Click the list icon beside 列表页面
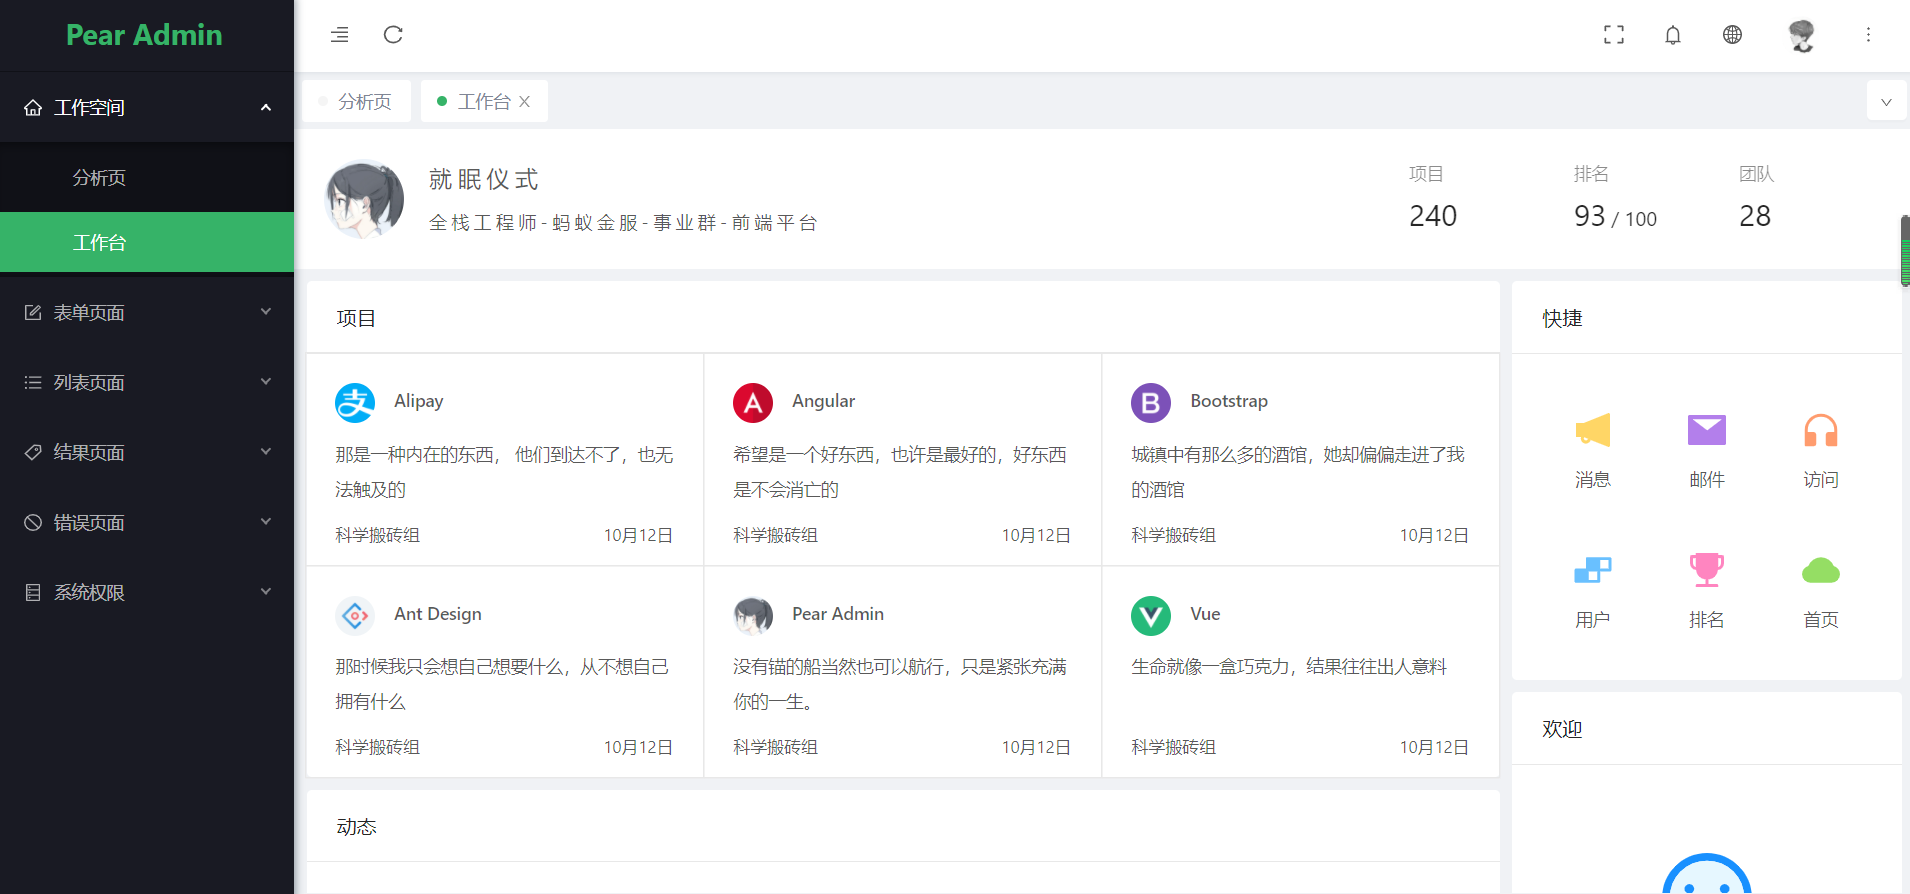The height and width of the screenshot is (894, 1910). pyautogui.click(x=33, y=382)
